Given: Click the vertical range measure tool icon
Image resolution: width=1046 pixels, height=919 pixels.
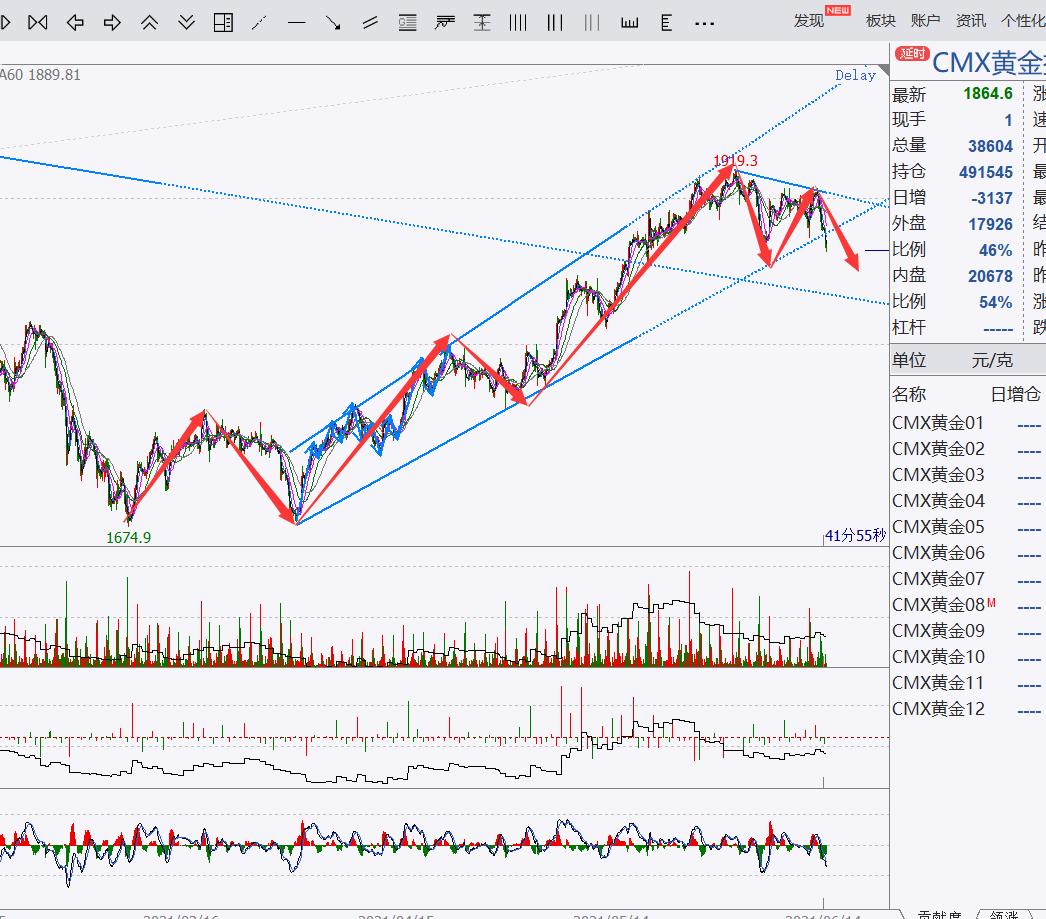Looking at the screenshot, I should click(x=482, y=23).
